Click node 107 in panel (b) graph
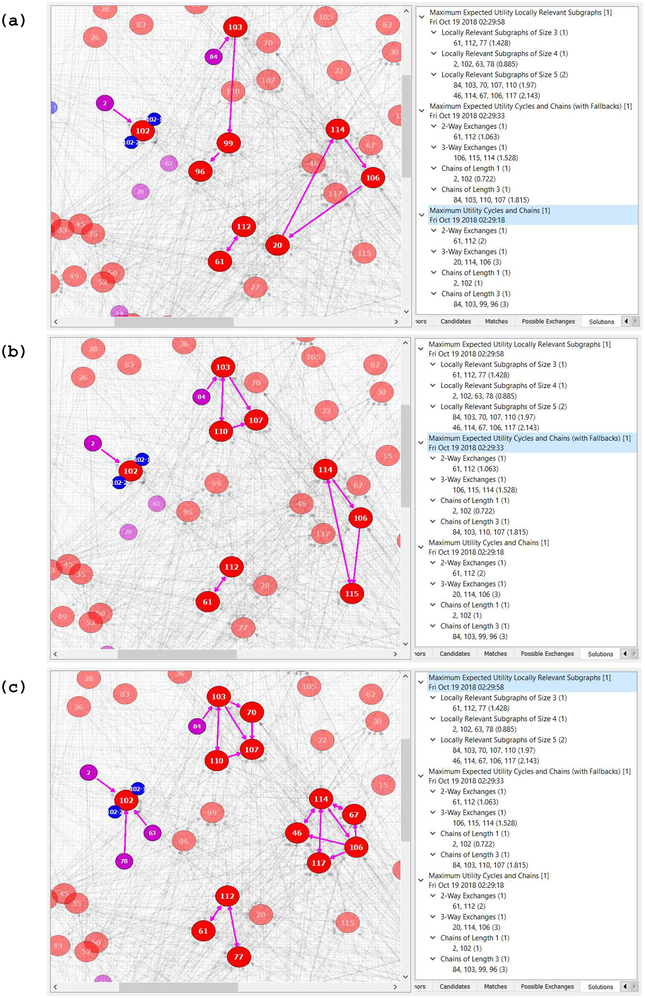Screen dimensions: 645x998 [256, 420]
